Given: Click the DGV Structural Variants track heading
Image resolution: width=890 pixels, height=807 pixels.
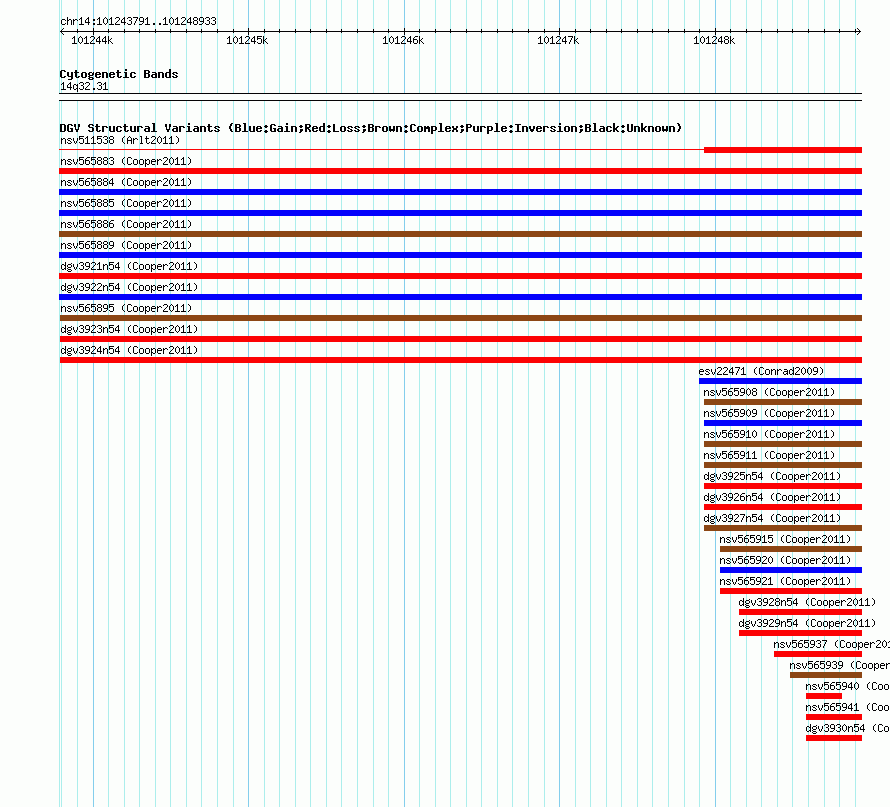Looking at the screenshot, I should (x=371, y=128).
